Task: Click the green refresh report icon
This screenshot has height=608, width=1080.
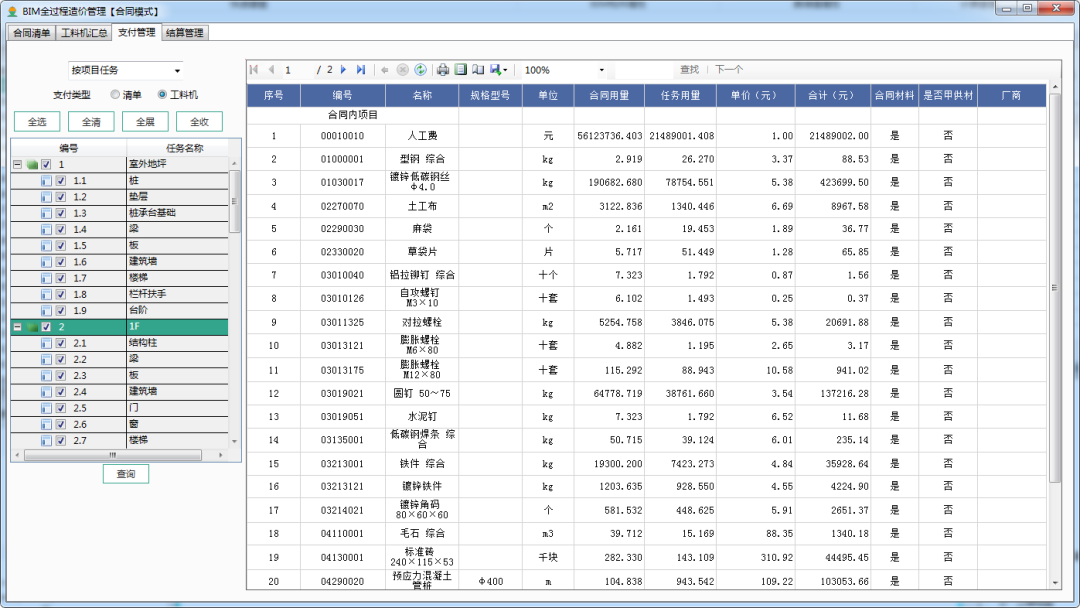Action: [x=420, y=70]
